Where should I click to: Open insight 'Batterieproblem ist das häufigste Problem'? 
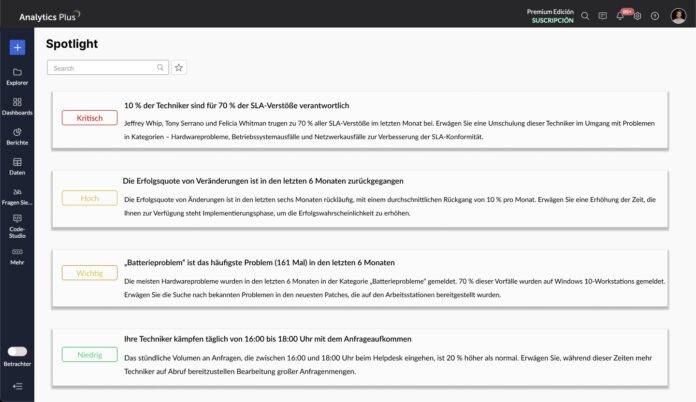[x=259, y=263]
